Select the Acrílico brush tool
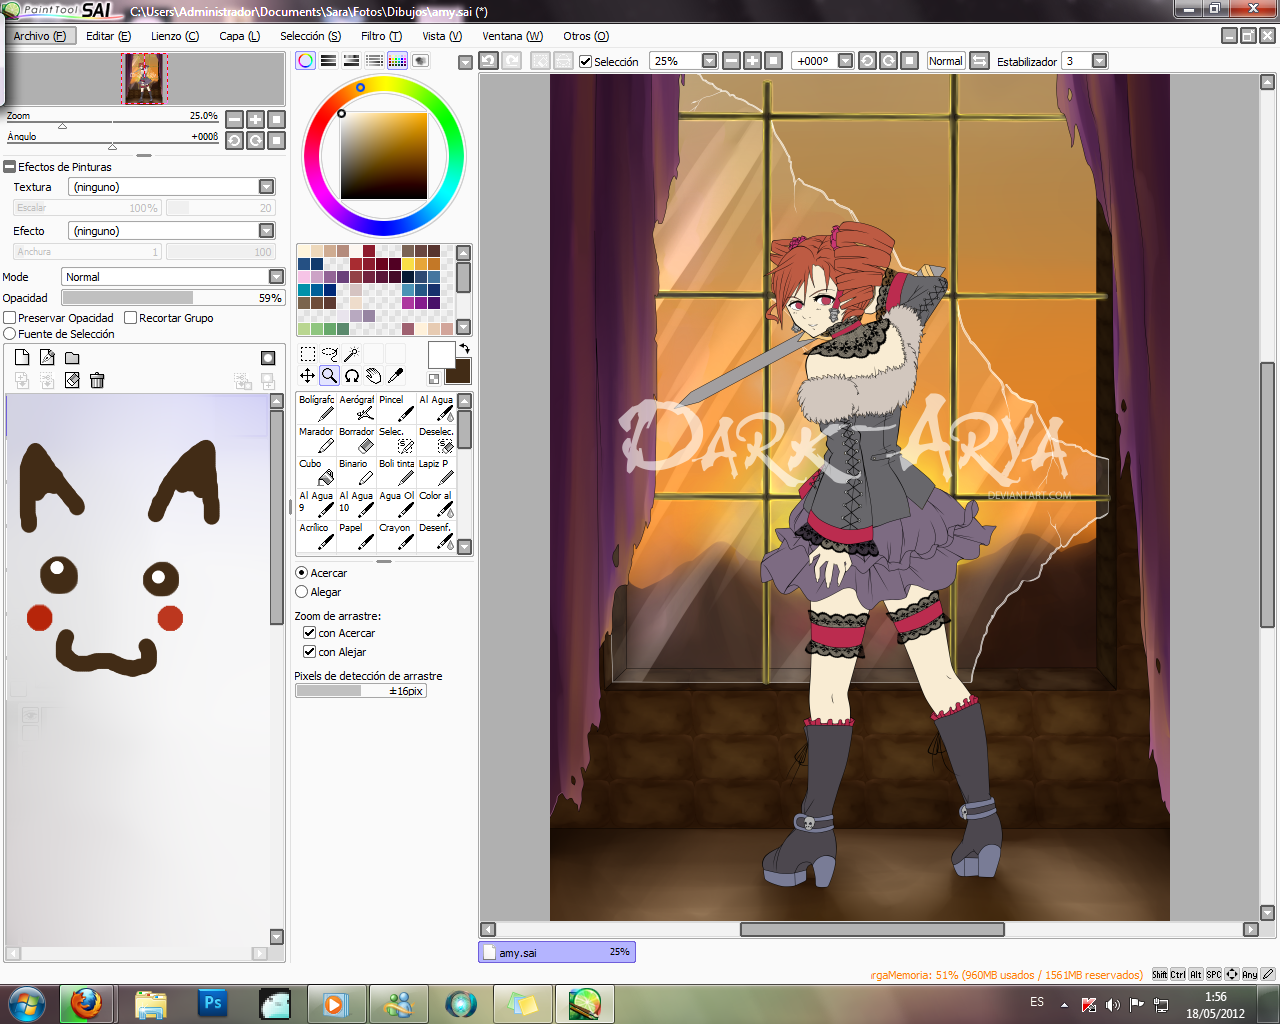 316,536
